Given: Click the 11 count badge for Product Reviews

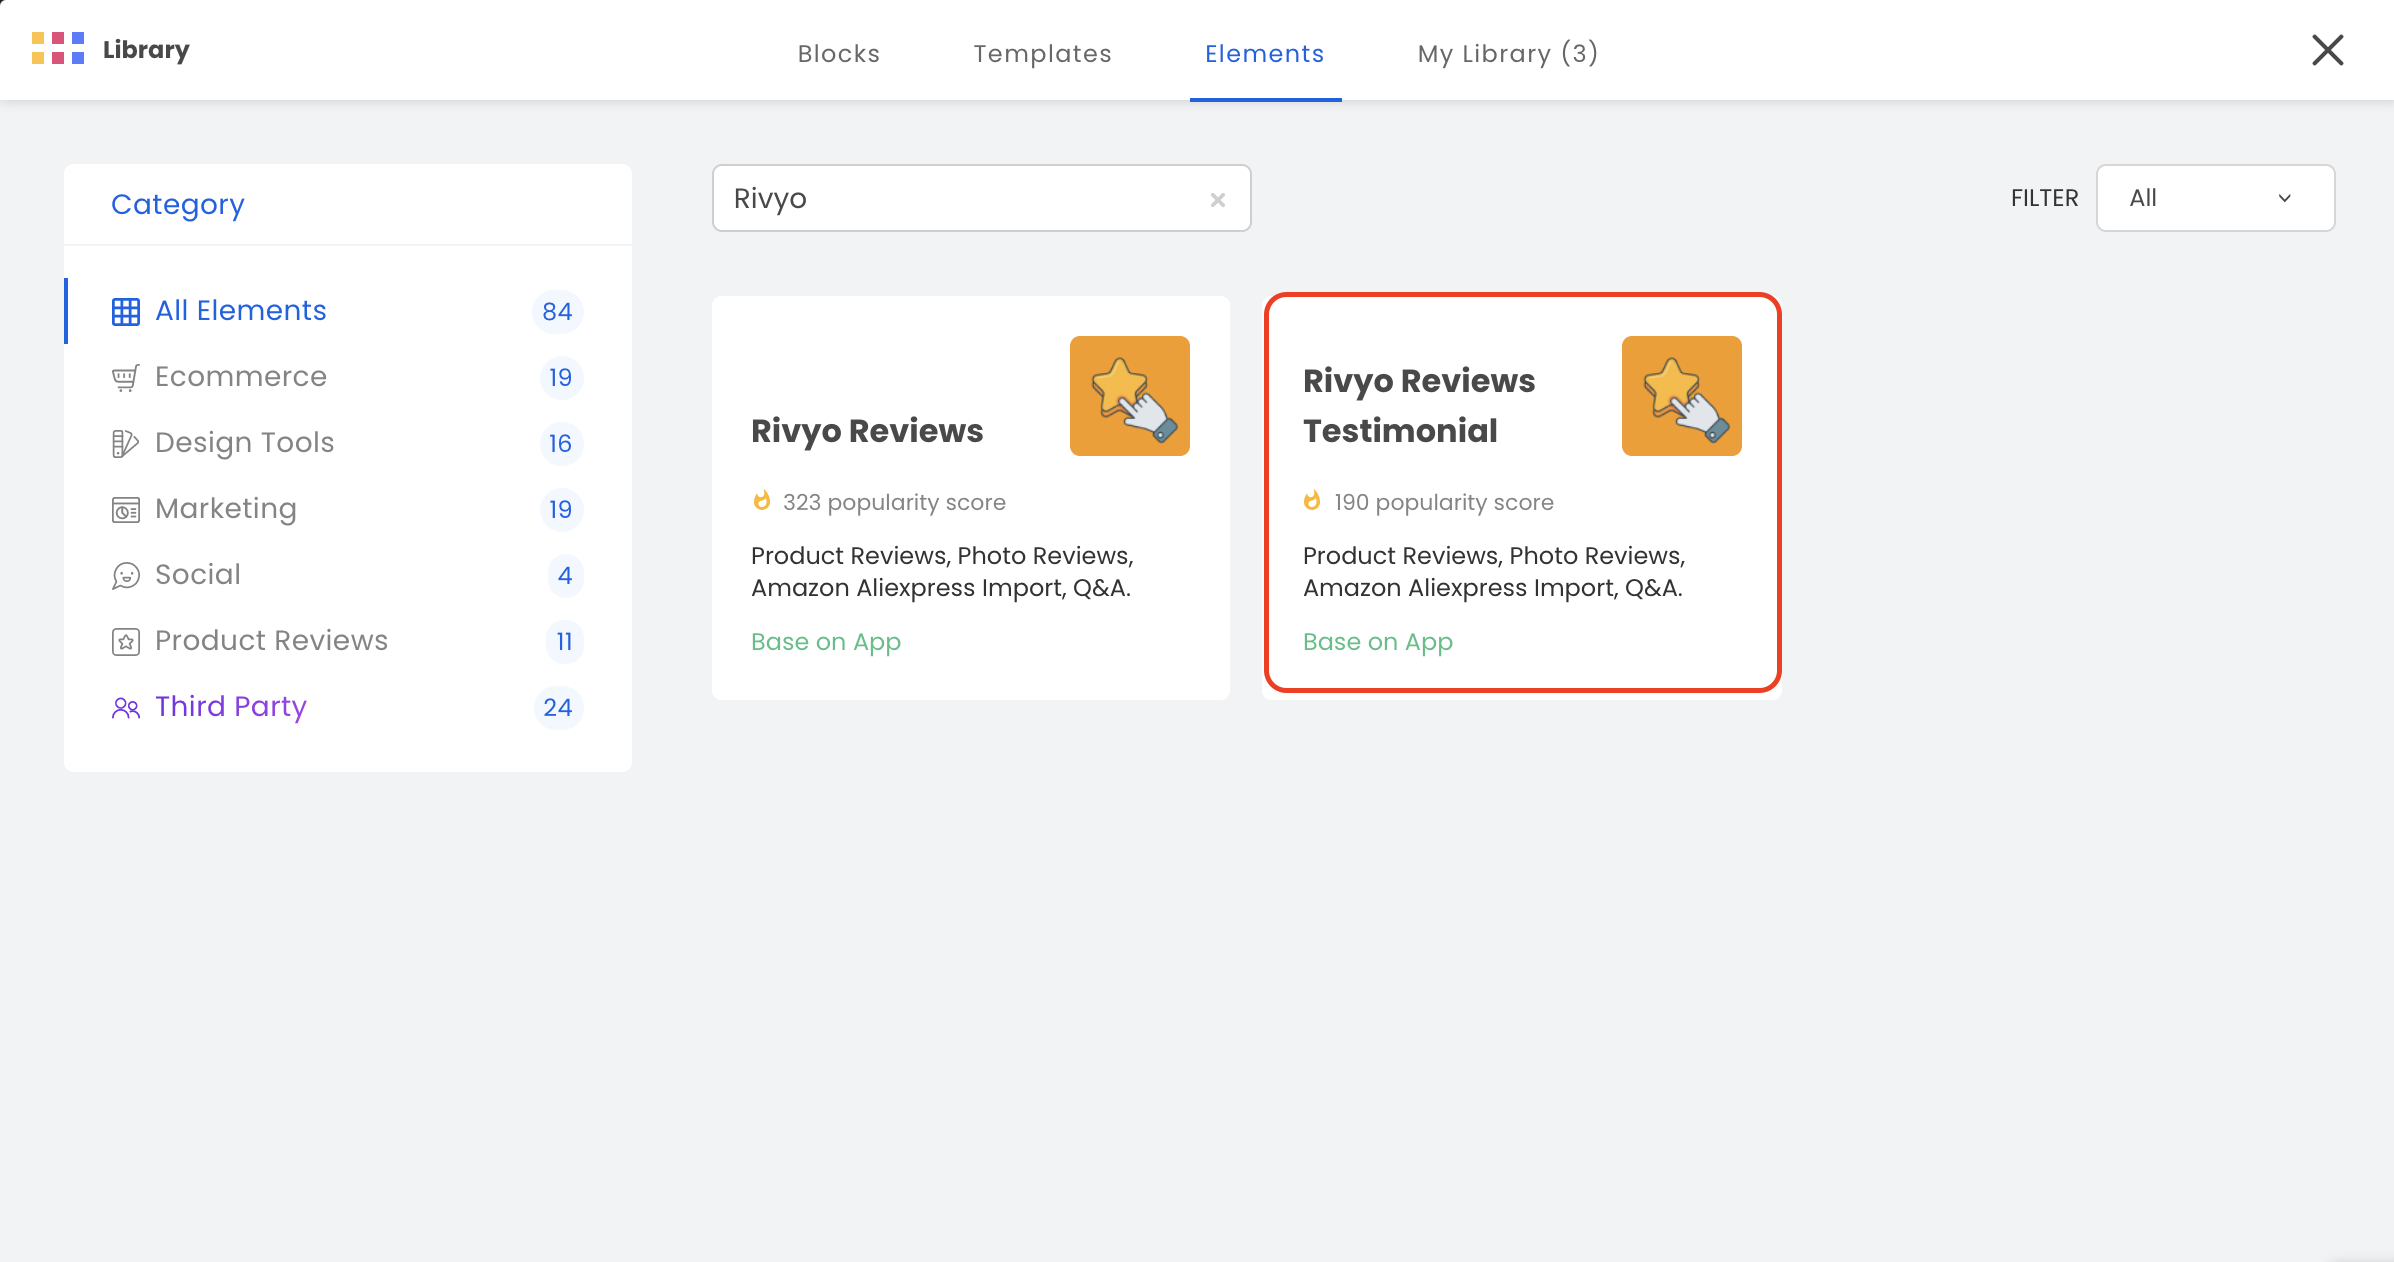Looking at the screenshot, I should pyautogui.click(x=564, y=641).
